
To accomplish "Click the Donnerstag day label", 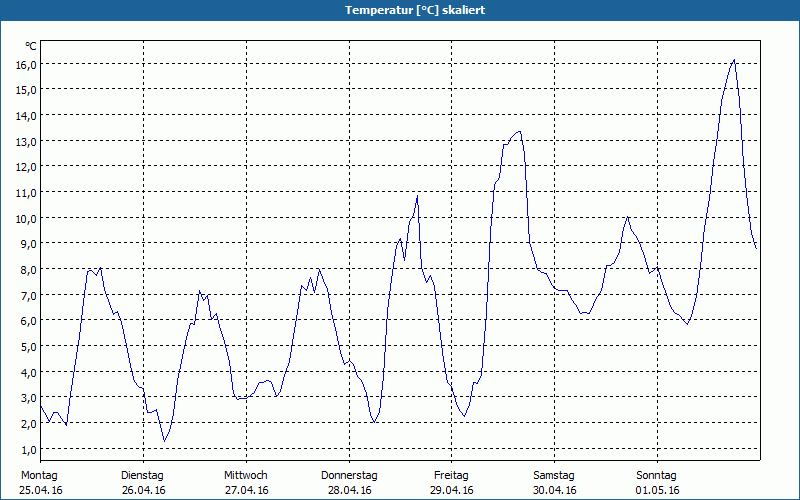I will coord(349,475).
